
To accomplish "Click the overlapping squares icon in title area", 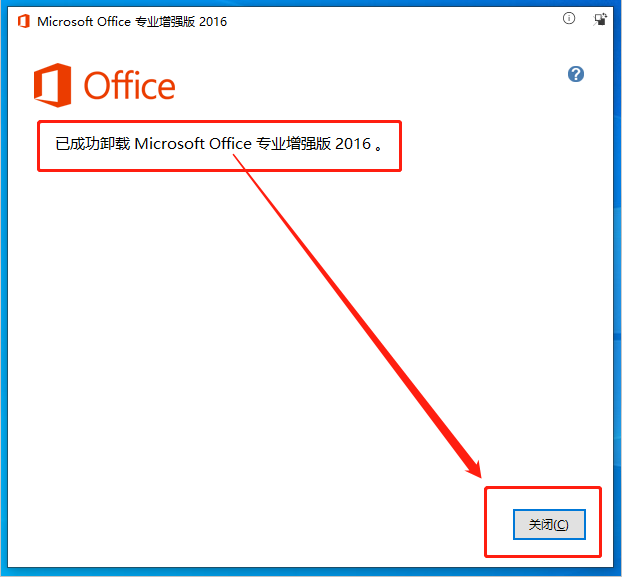I will (x=600, y=19).
